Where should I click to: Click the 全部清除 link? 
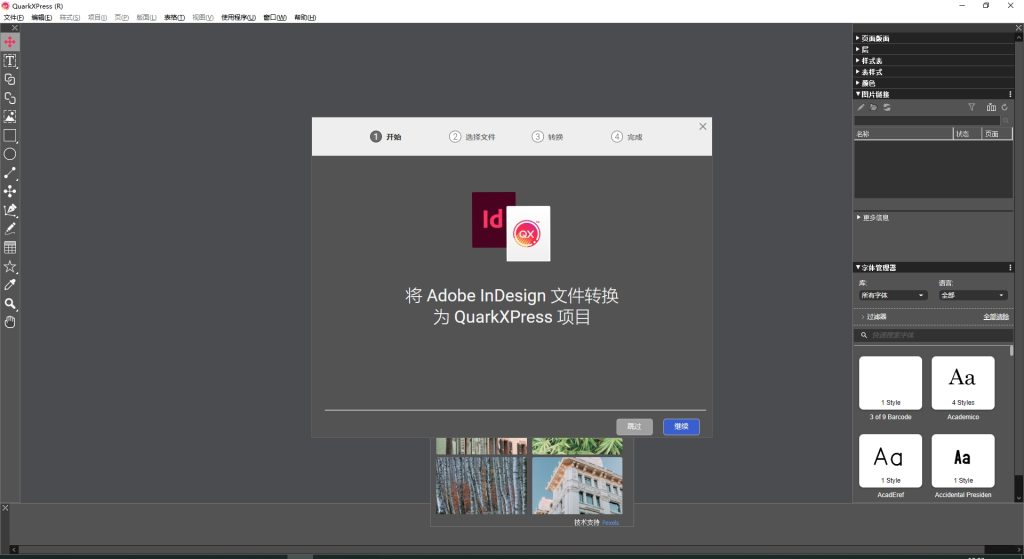pyautogui.click(x=996, y=317)
